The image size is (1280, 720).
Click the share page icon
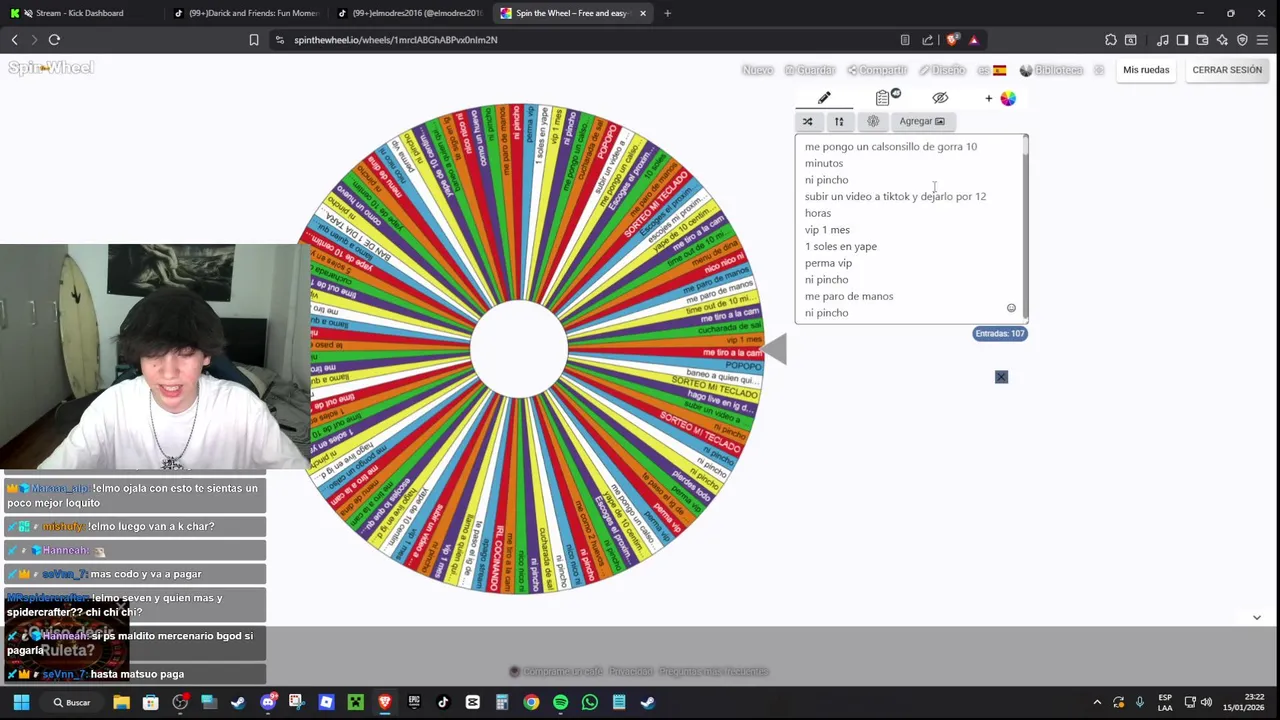pyautogui.click(x=928, y=40)
